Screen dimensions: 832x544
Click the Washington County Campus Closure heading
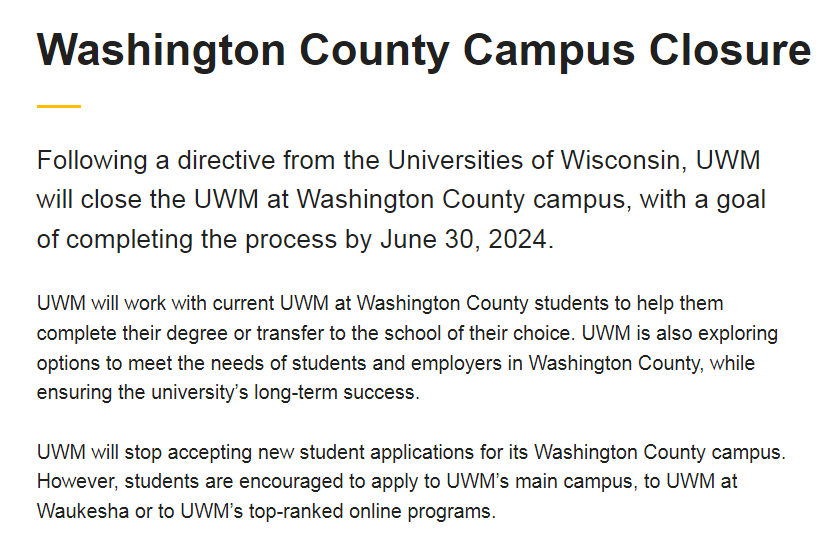tap(423, 50)
